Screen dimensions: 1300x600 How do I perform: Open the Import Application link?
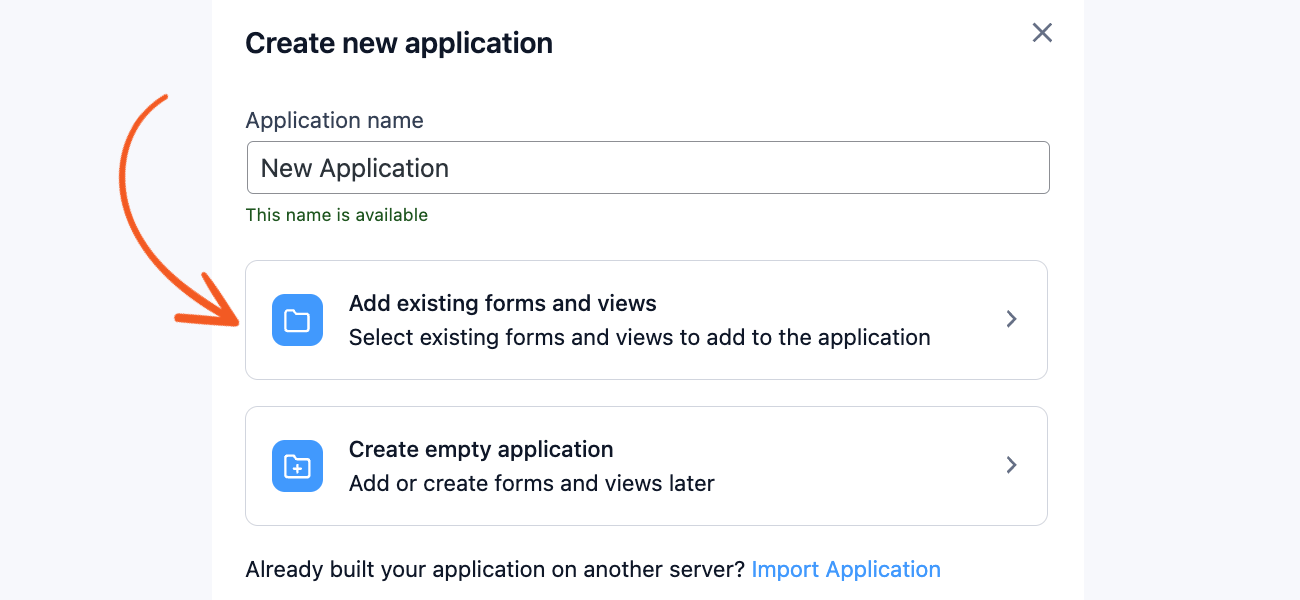coord(846,570)
